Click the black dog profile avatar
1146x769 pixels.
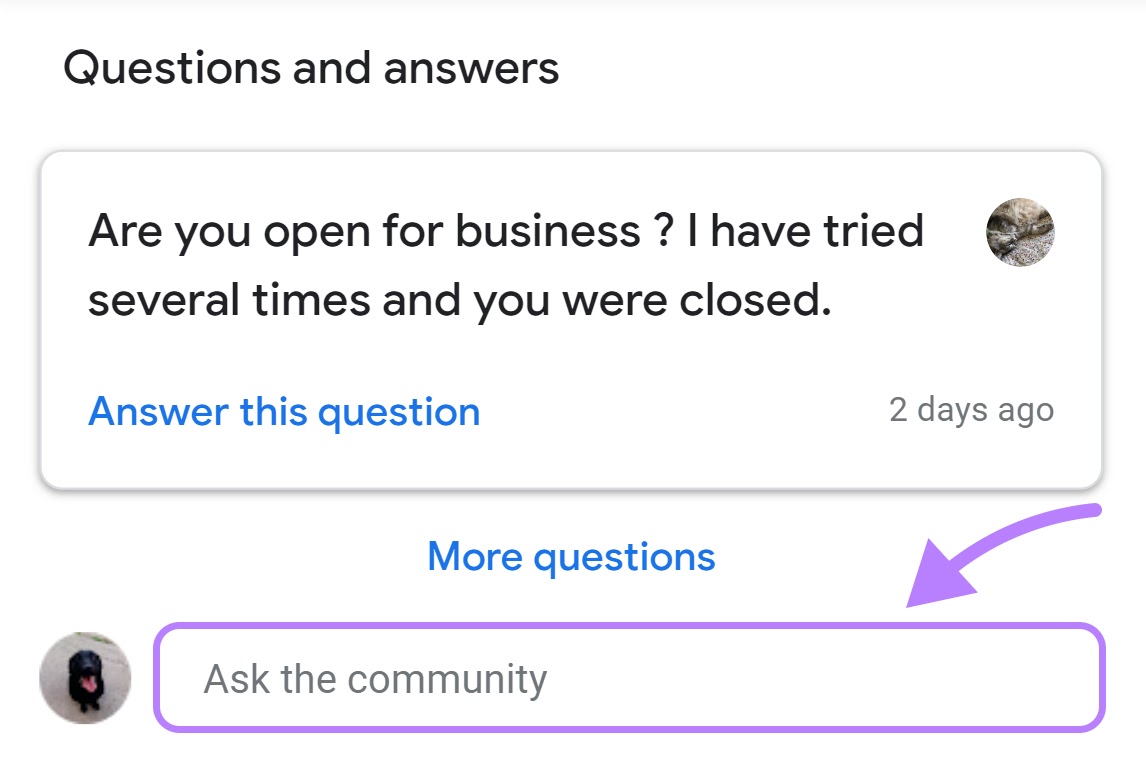(85, 678)
